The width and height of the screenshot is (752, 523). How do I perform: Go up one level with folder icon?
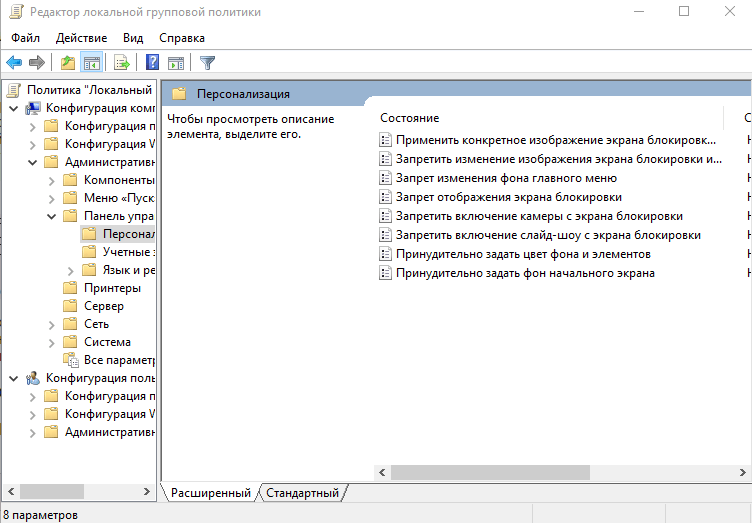tap(68, 62)
